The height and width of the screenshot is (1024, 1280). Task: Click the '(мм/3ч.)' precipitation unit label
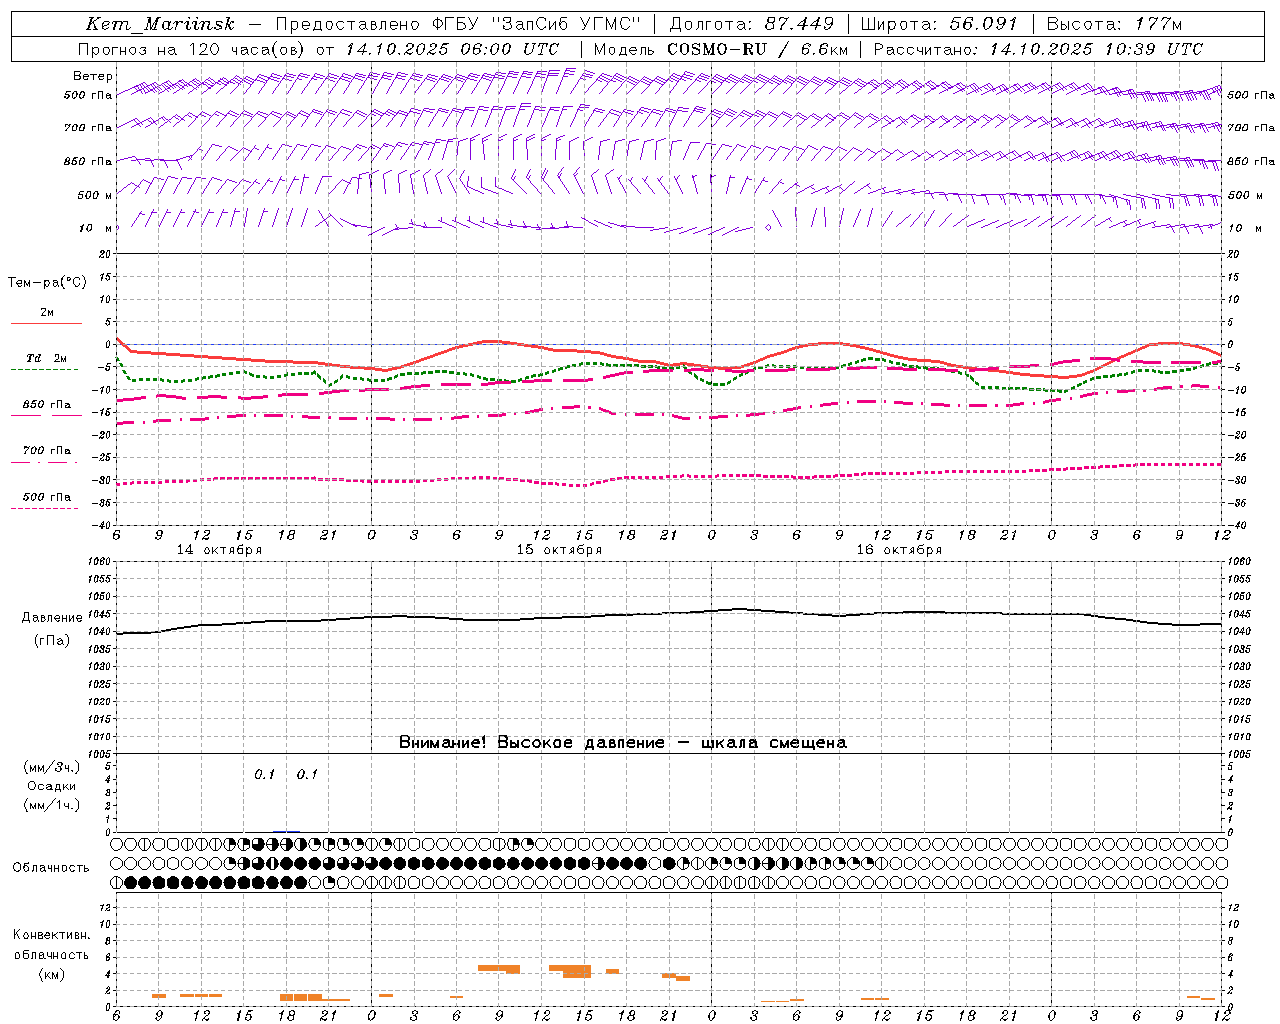(x=52, y=767)
